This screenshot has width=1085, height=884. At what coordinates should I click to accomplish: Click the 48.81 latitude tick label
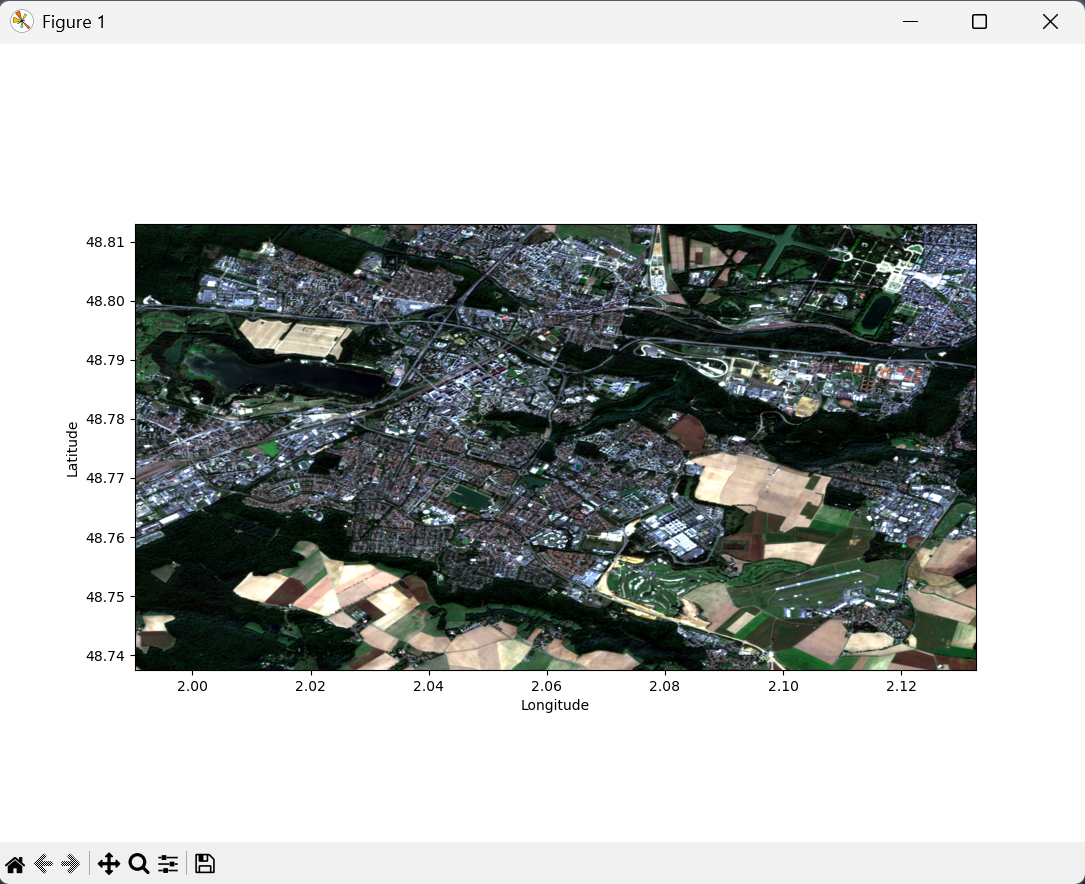point(106,242)
